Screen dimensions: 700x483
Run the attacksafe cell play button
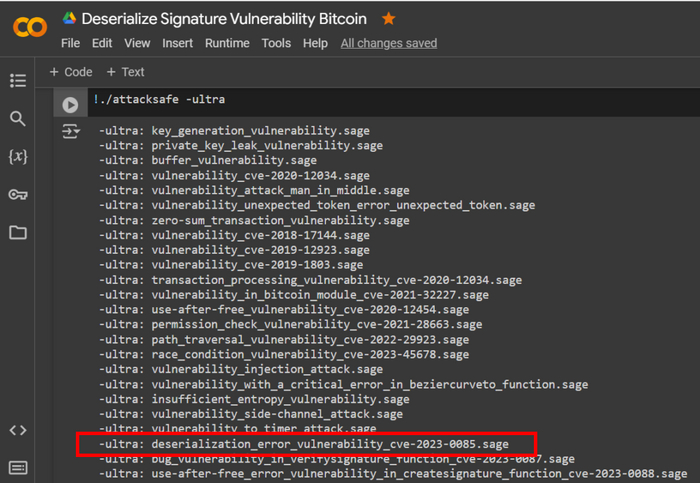pyautogui.click(x=70, y=104)
